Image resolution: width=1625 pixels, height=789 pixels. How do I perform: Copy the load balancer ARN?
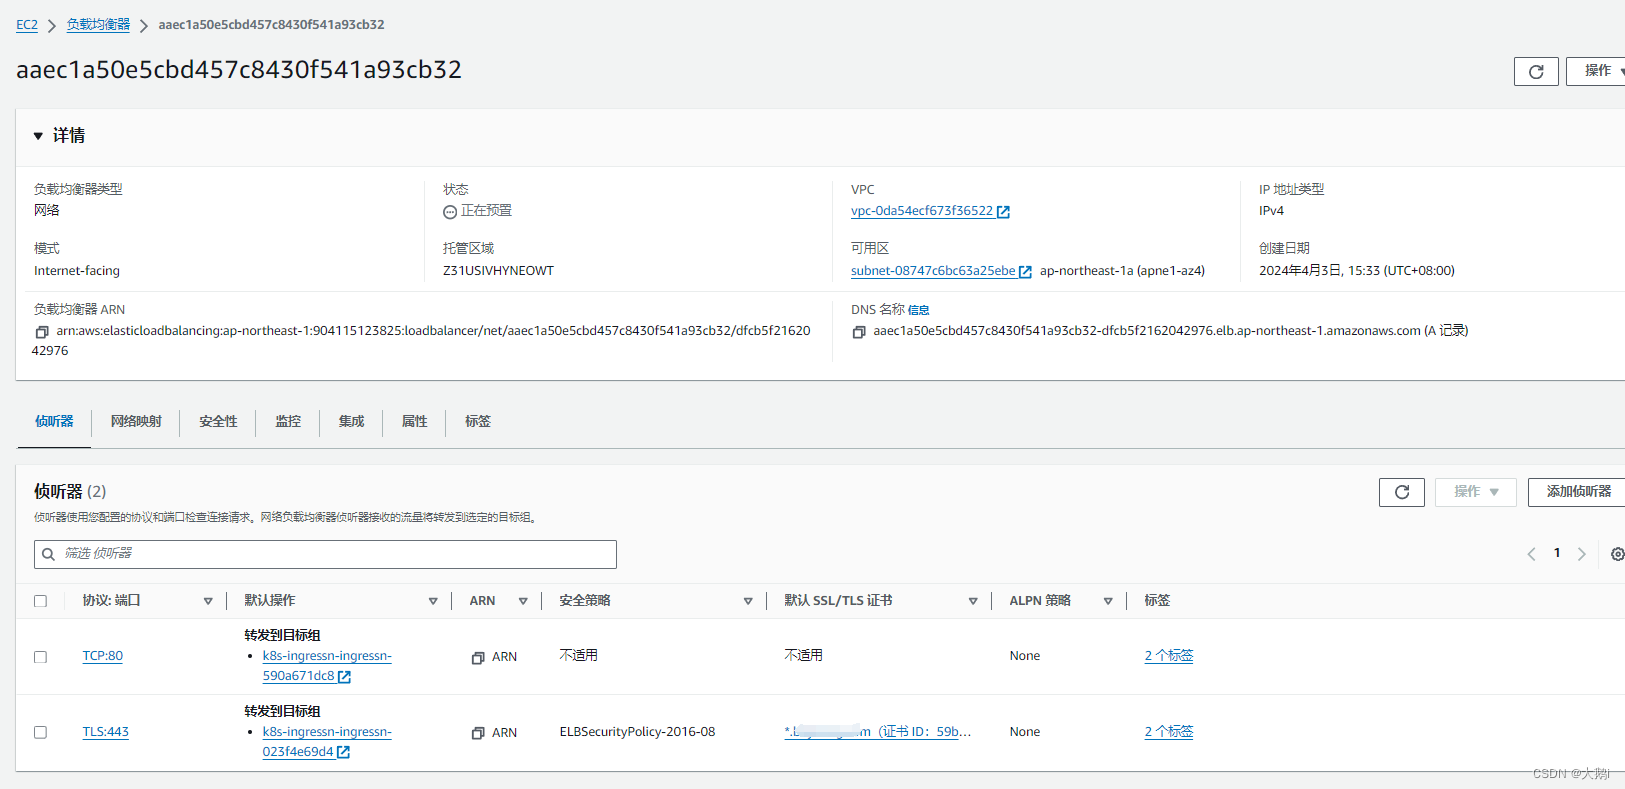[x=42, y=331]
